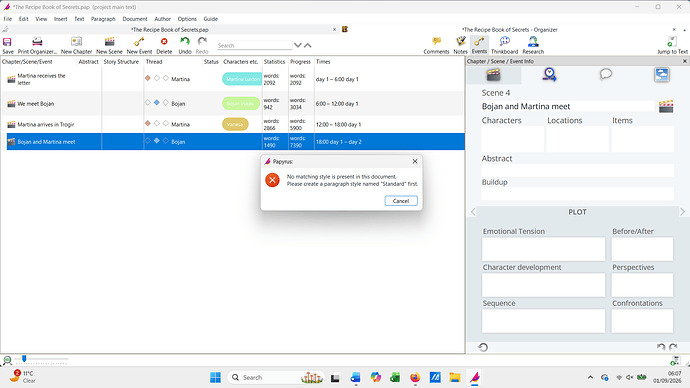Open the Options menu
Viewport: 690px width, 388px height.
[x=187, y=19]
